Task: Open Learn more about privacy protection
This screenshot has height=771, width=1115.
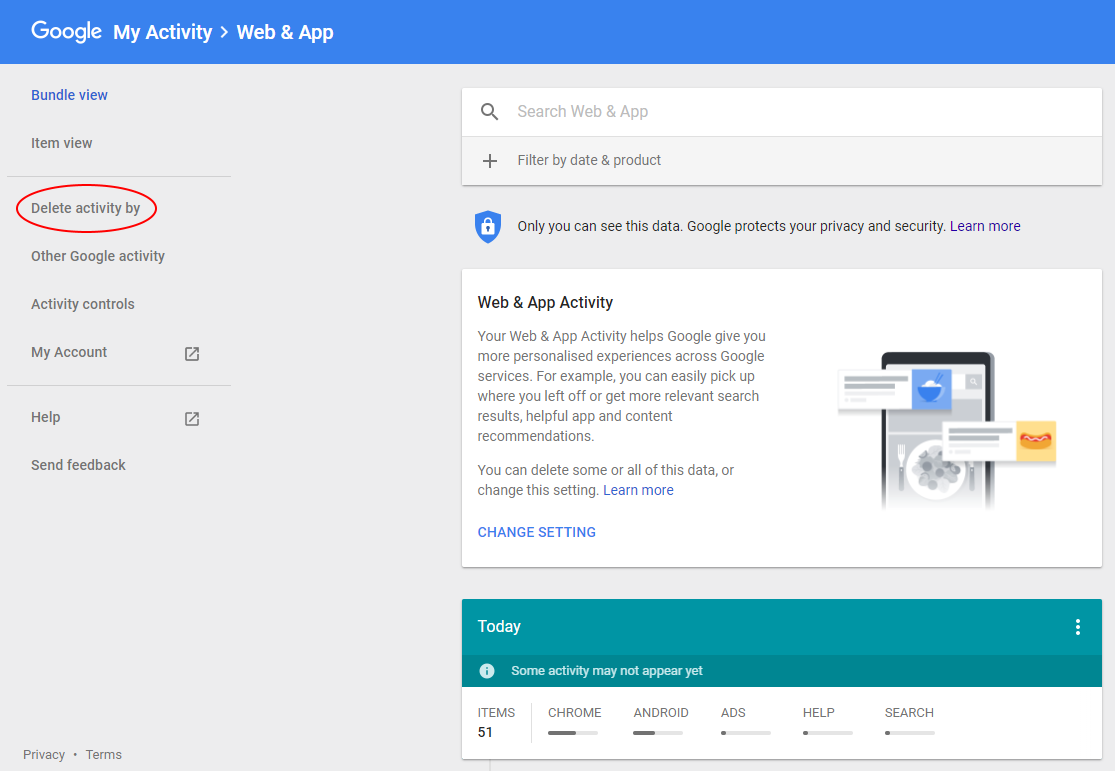Action: pos(985,226)
